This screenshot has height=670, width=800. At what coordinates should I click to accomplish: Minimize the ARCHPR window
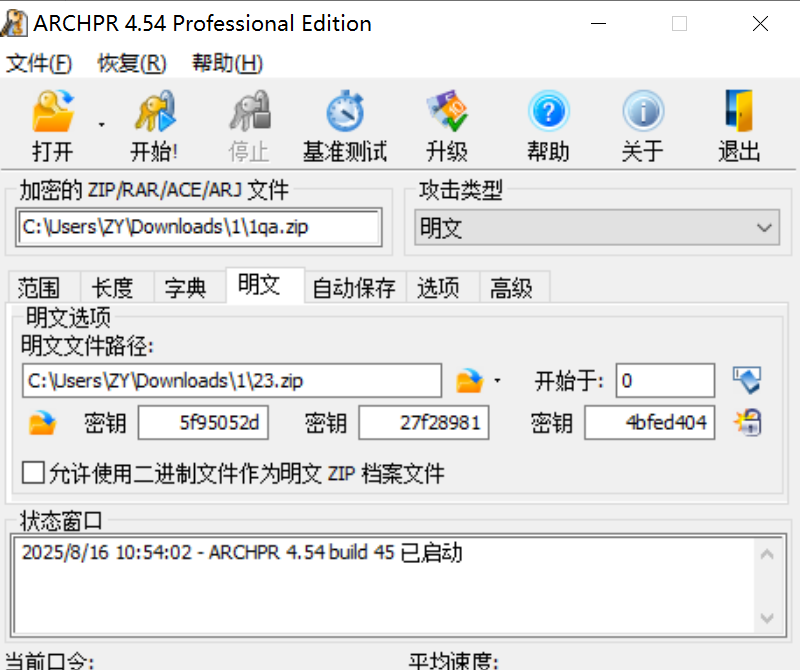click(598, 23)
